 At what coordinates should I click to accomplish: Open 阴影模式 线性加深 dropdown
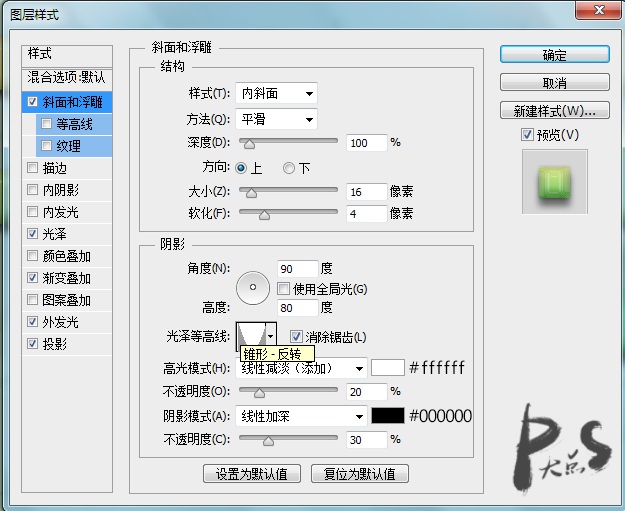pyautogui.click(x=301, y=417)
